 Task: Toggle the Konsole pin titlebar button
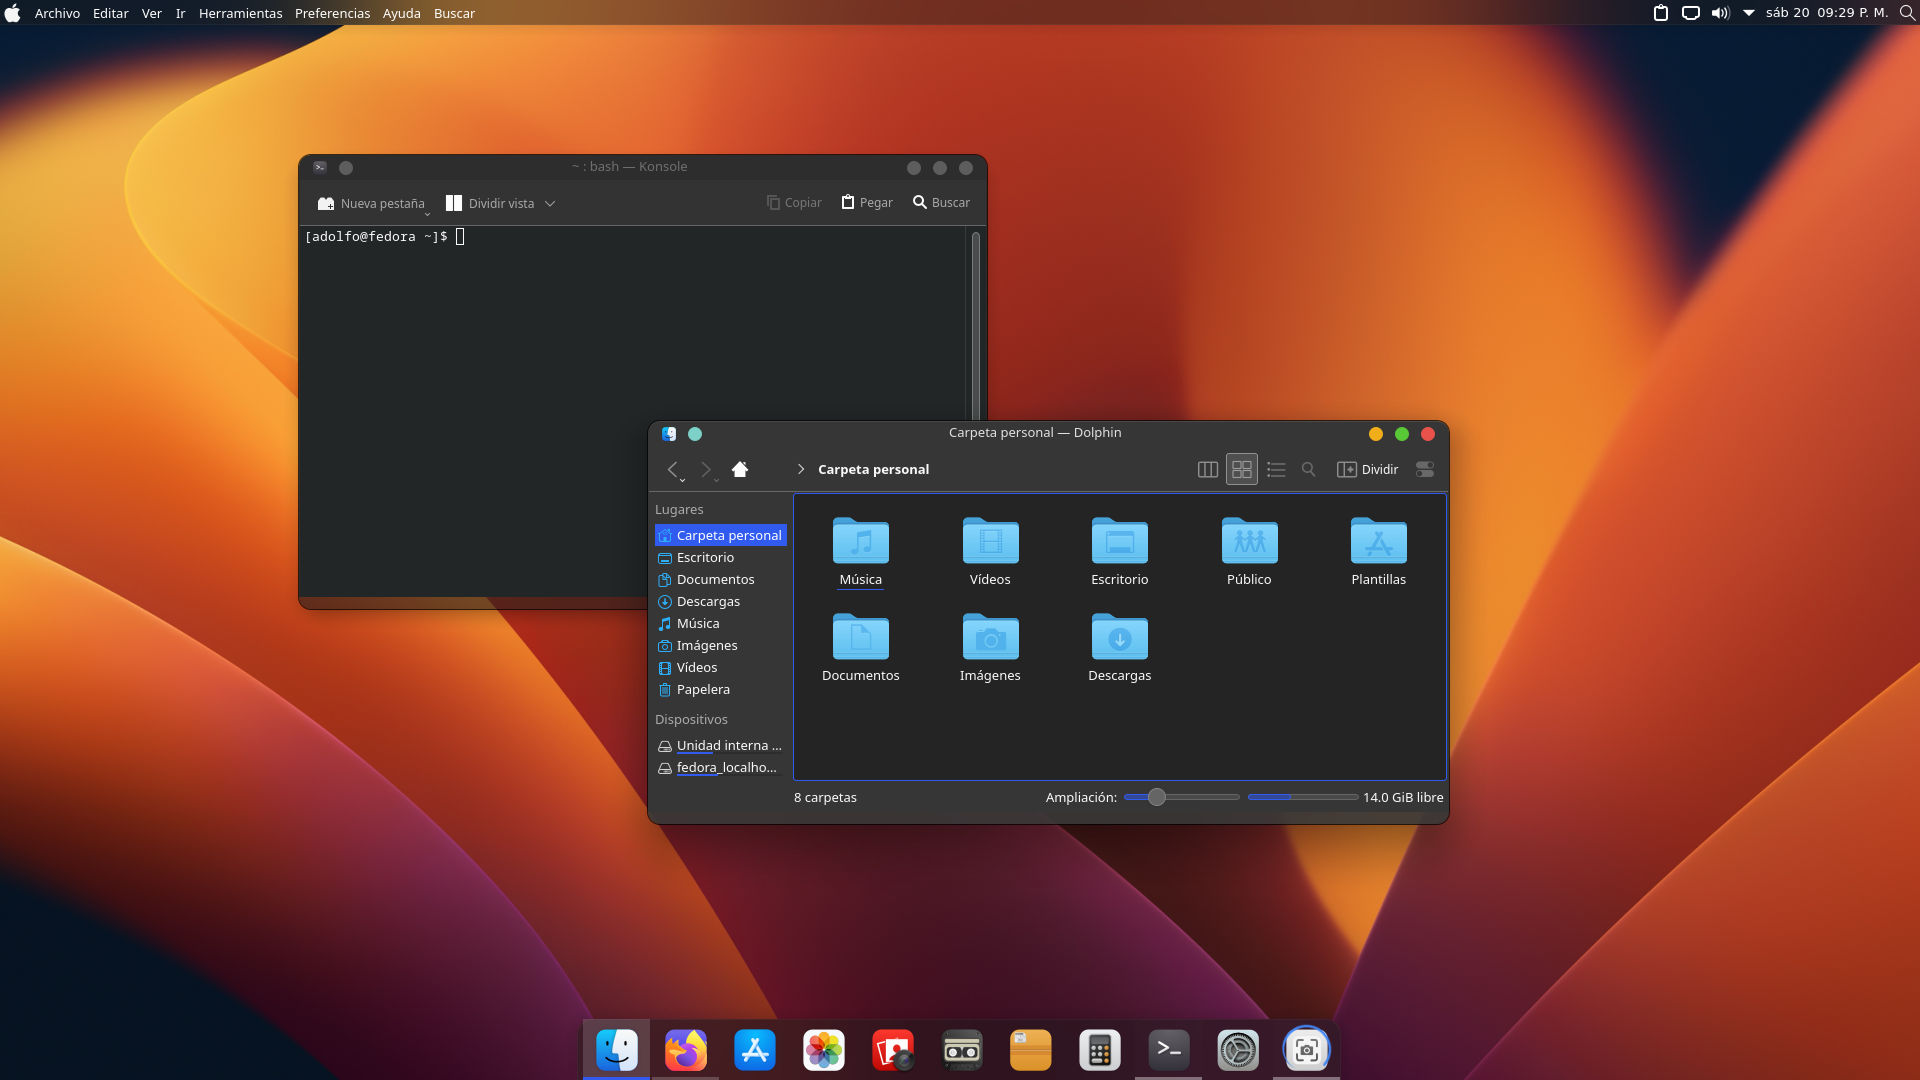[346, 168]
